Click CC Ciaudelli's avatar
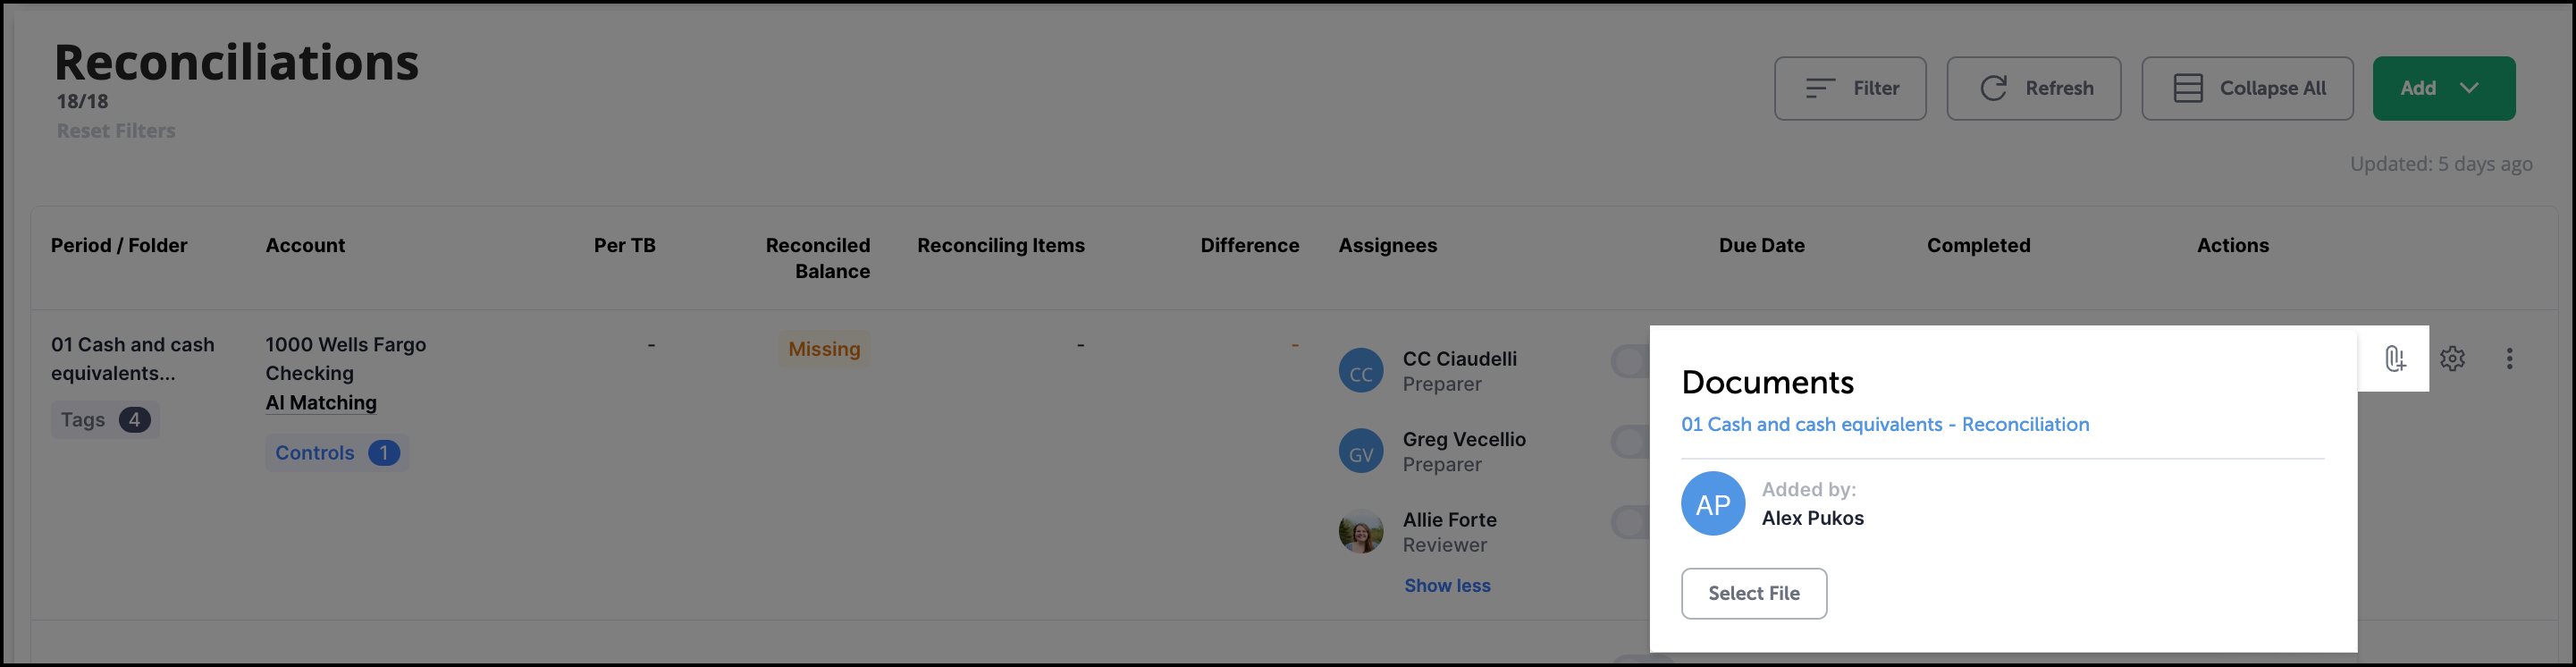 [x=1360, y=371]
